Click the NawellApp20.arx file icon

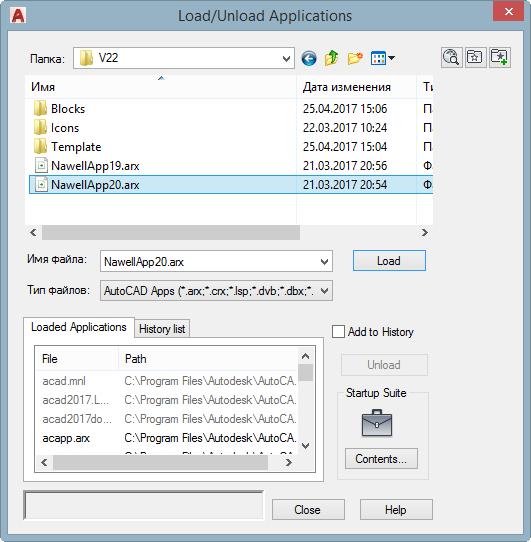pyautogui.click(x=41, y=185)
